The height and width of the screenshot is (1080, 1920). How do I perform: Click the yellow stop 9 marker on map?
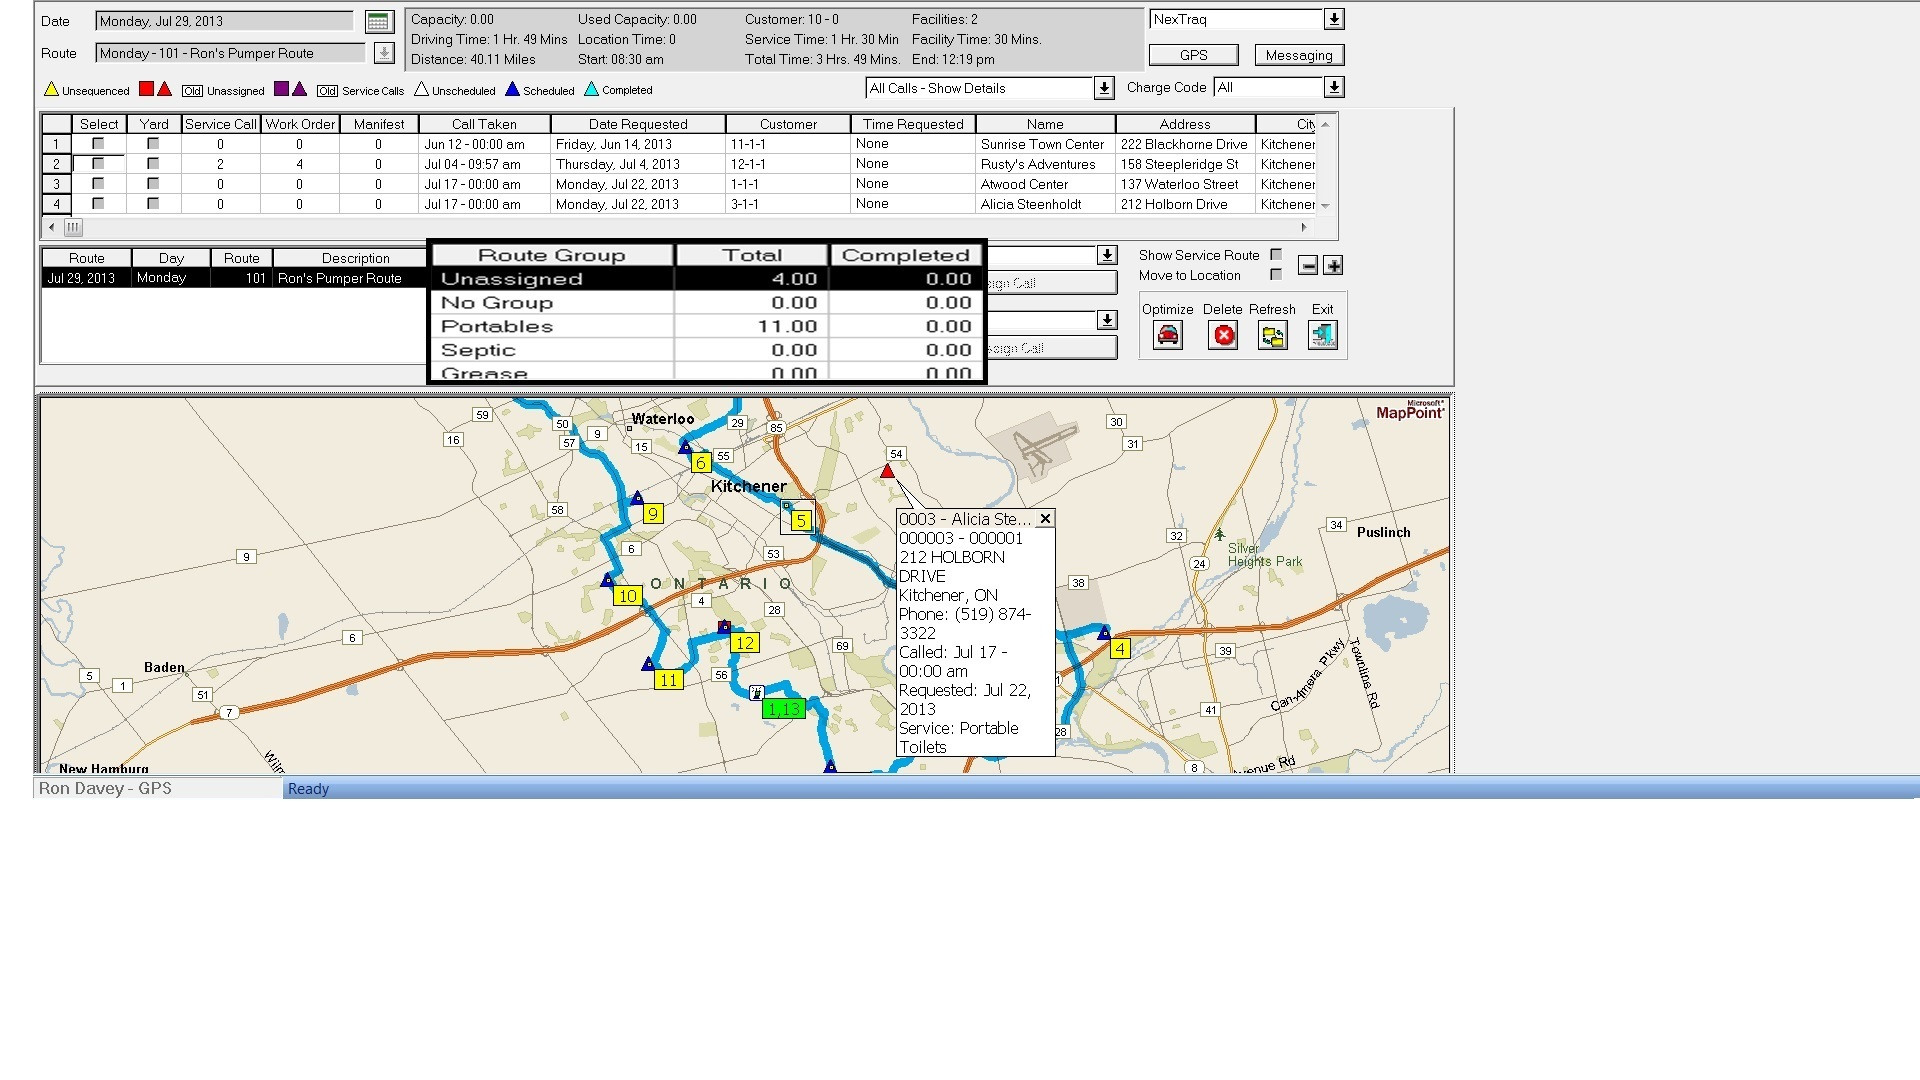tap(653, 514)
